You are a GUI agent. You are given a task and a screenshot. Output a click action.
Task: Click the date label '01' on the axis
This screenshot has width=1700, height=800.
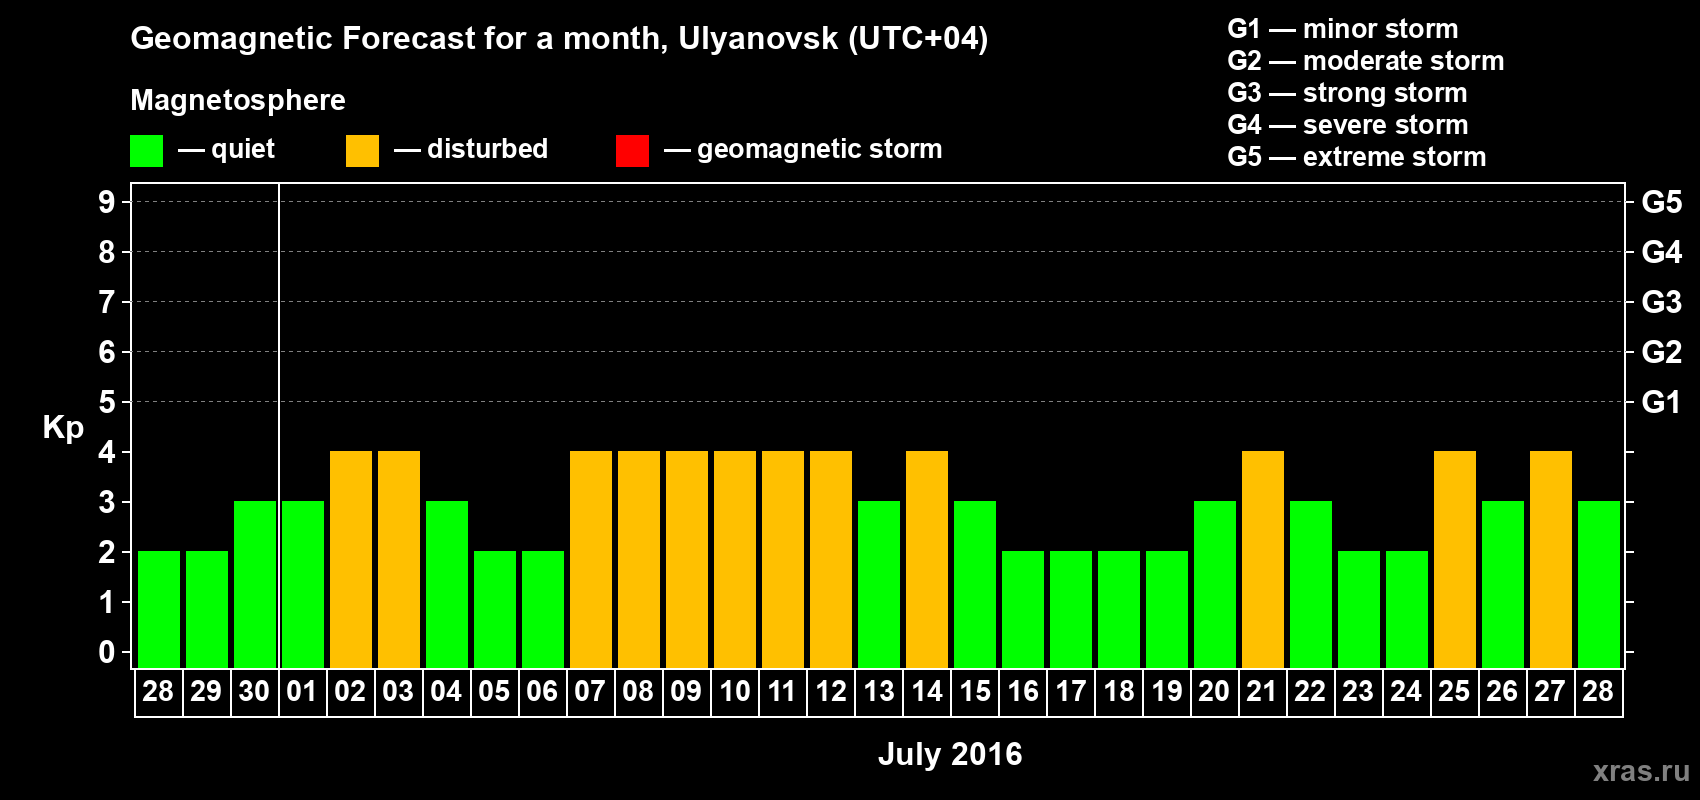pyautogui.click(x=302, y=692)
